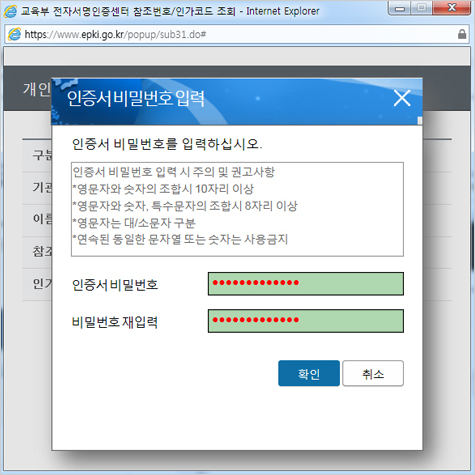The image size is (475, 475).
Task: Focus the 비밀번호 재입력 confirmation field
Action: tap(306, 321)
